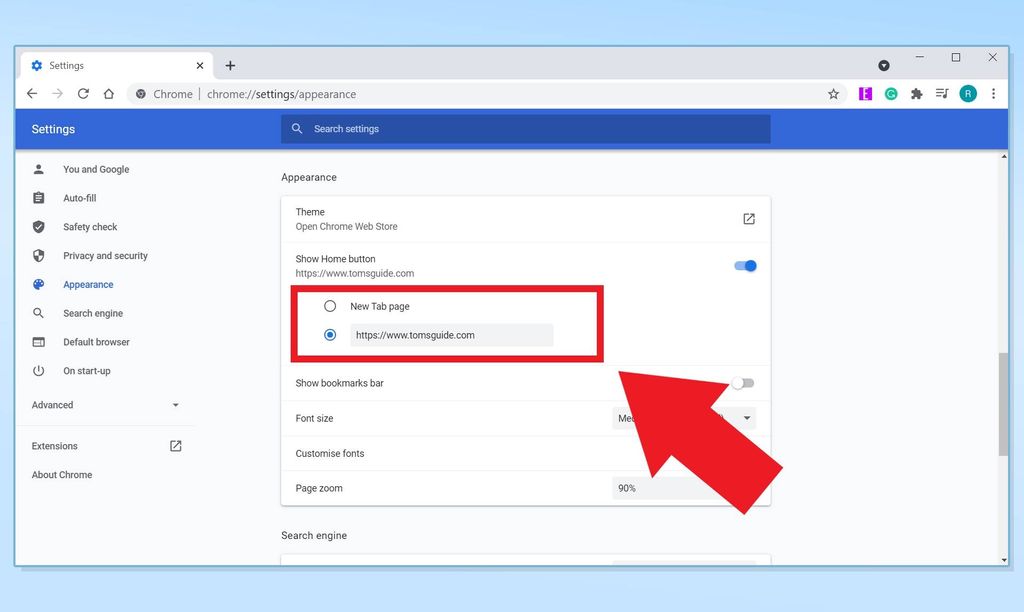Click the Customise fonts option

click(x=330, y=453)
